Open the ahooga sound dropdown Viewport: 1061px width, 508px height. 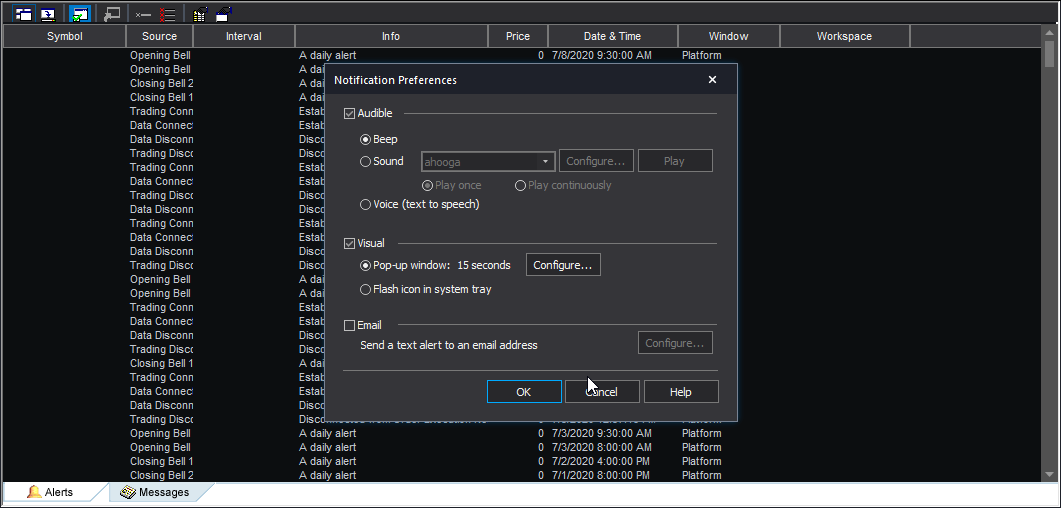488,162
